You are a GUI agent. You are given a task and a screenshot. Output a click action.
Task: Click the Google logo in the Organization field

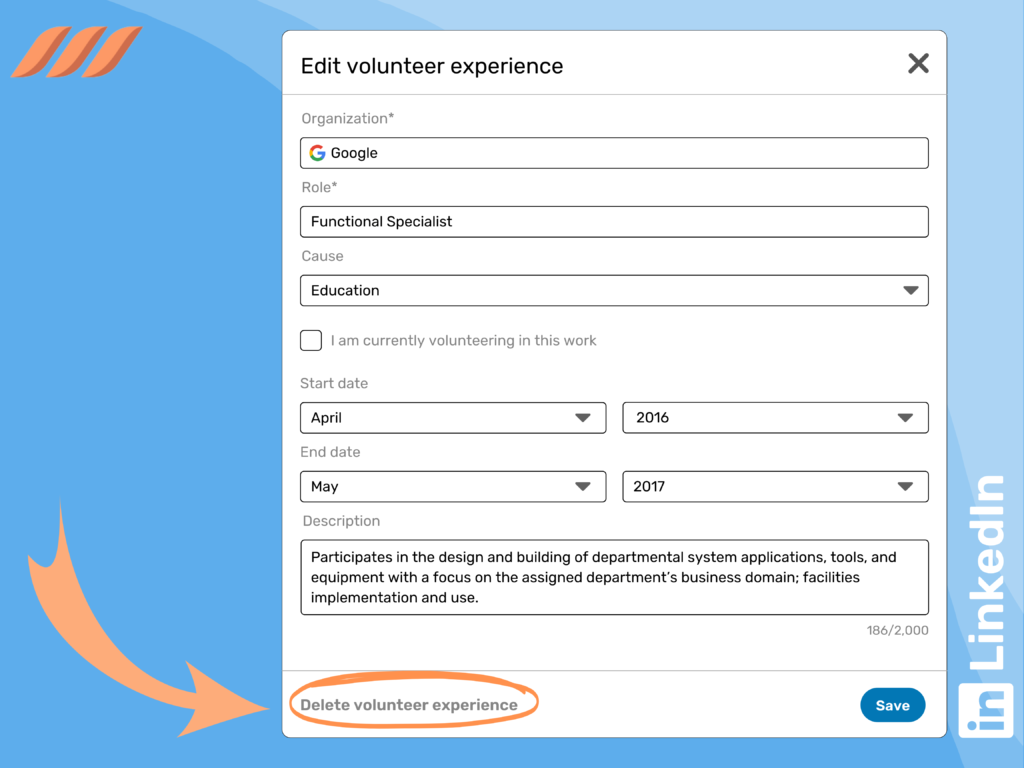click(317, 152)
